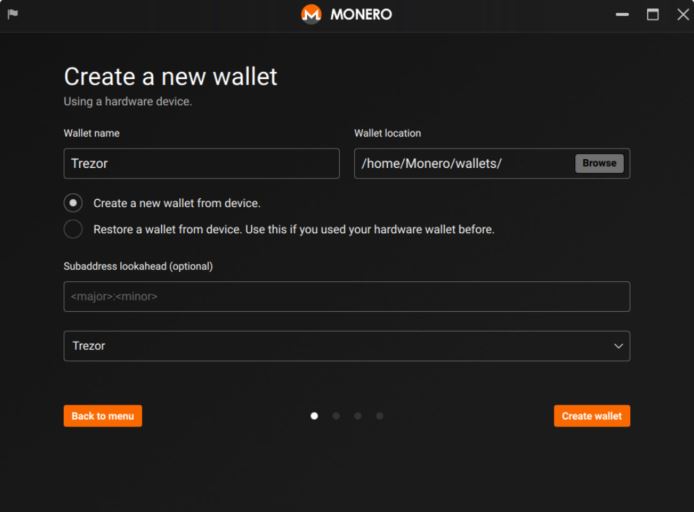Jump to the third wizard step dot
The height and width of the screenshot is (512, 694).
tap(358, 416)
